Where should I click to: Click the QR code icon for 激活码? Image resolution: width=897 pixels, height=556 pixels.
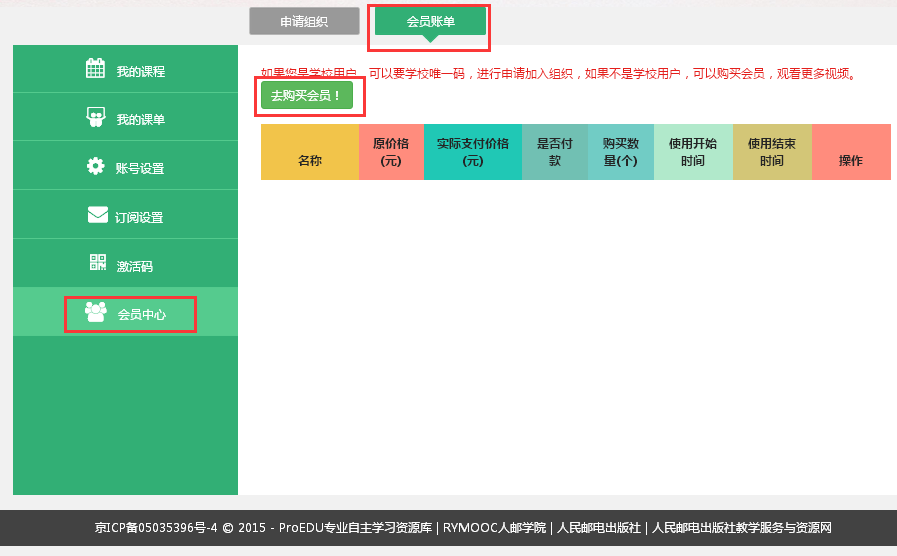[98, 263]
